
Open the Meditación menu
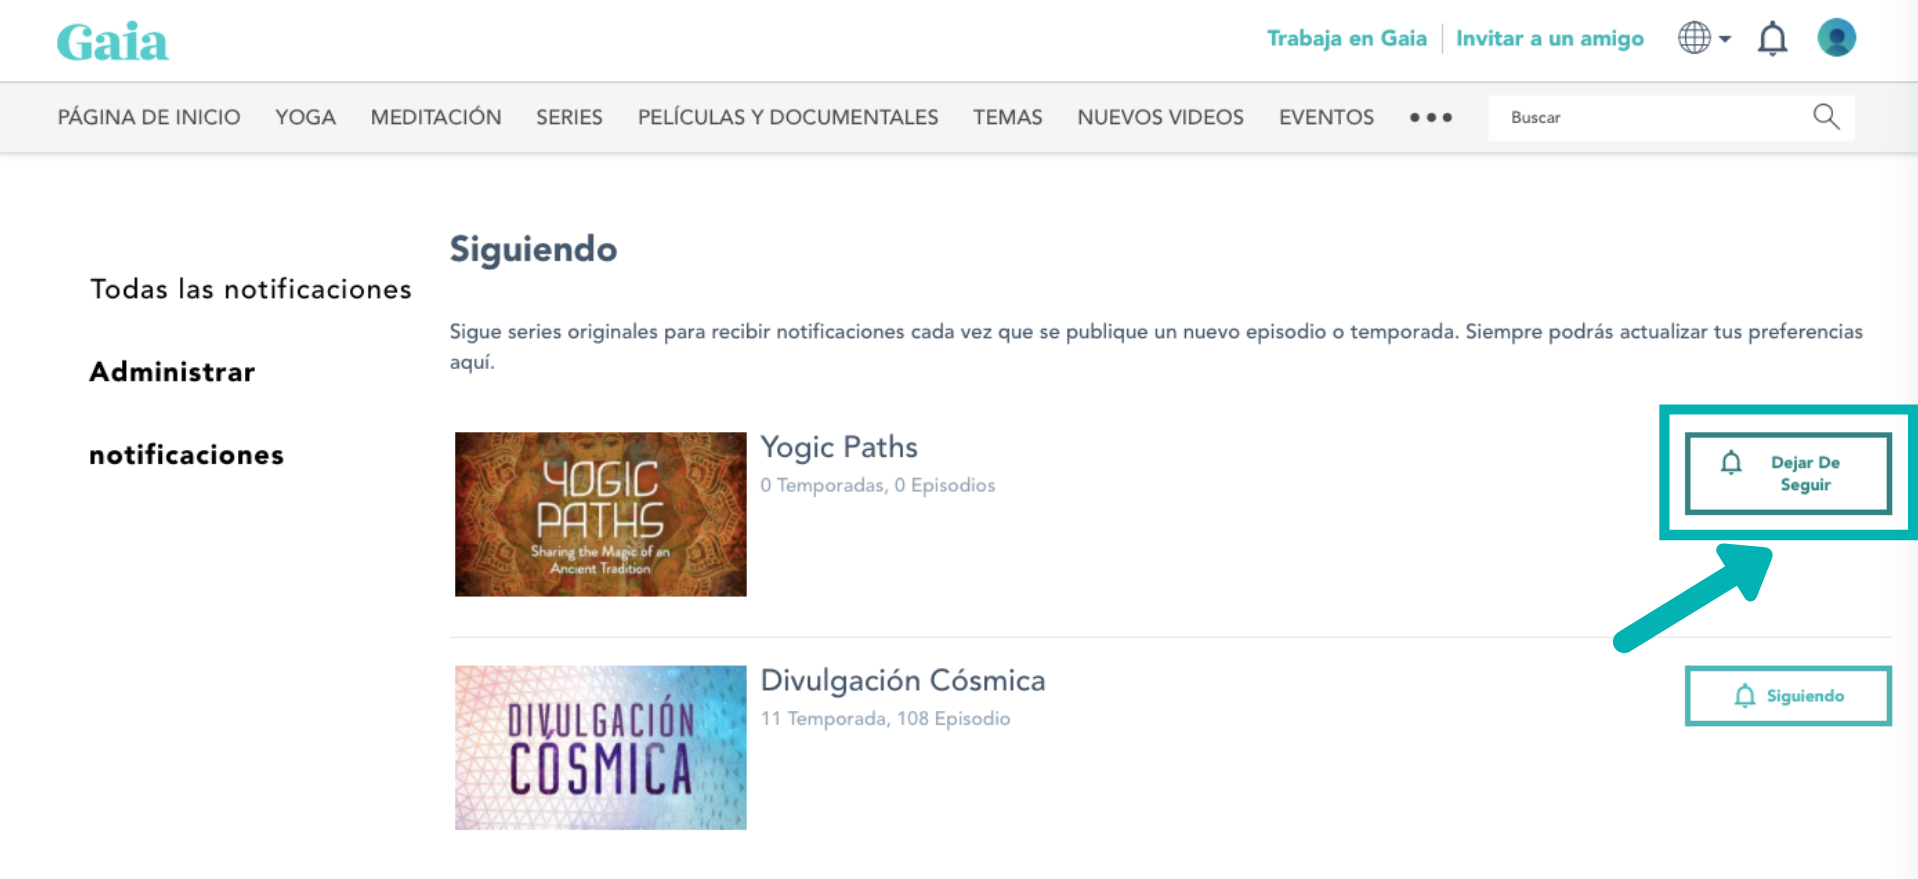coord(436,117)
